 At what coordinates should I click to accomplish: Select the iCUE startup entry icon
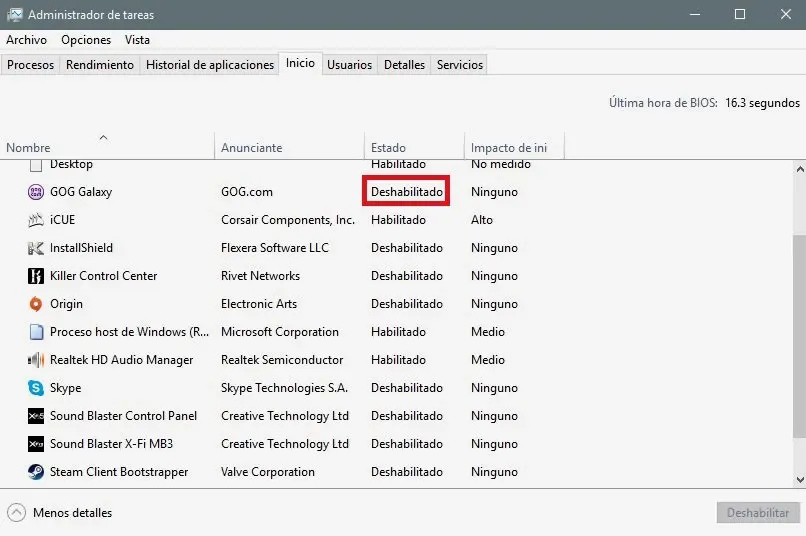click(36, 220)
